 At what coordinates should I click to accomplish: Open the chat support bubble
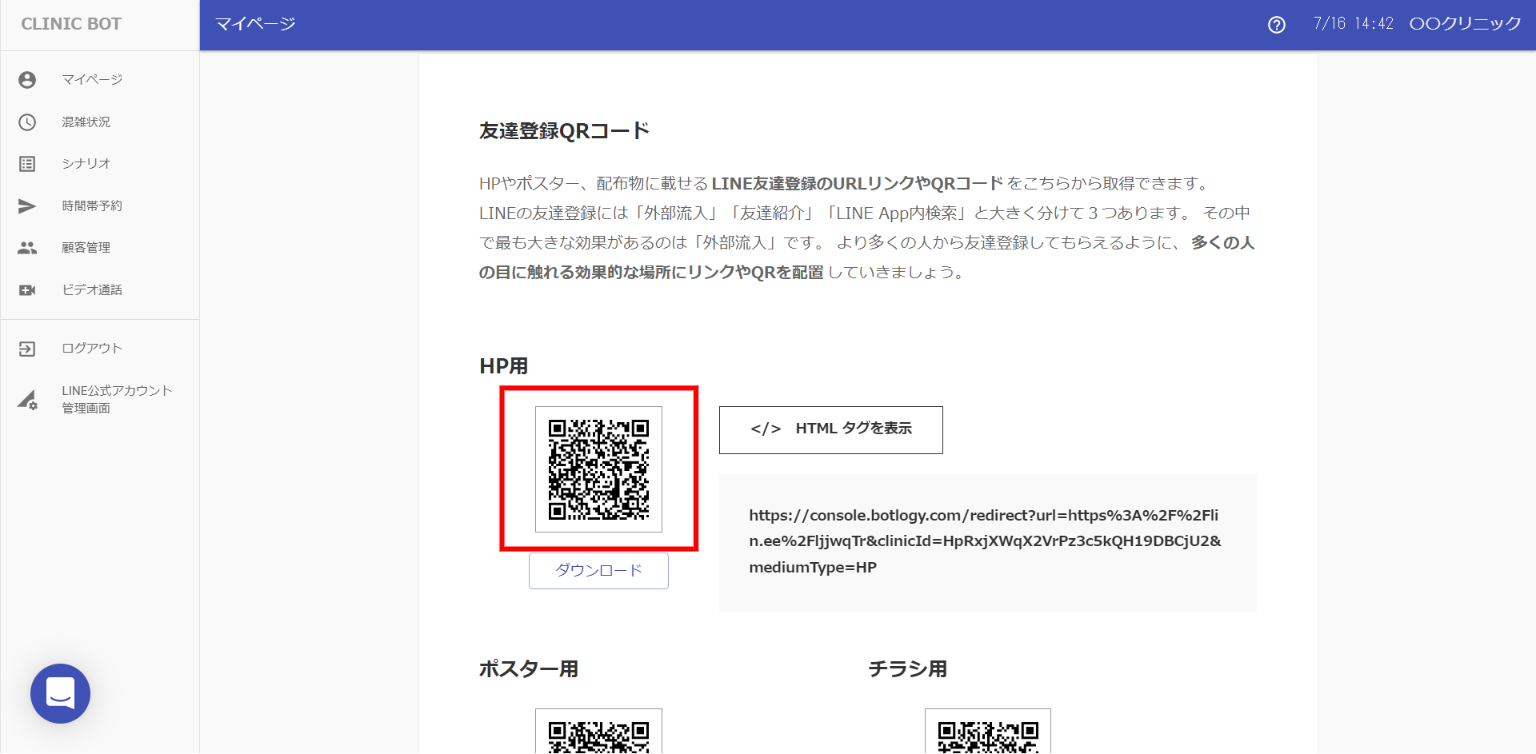[60, 693]
